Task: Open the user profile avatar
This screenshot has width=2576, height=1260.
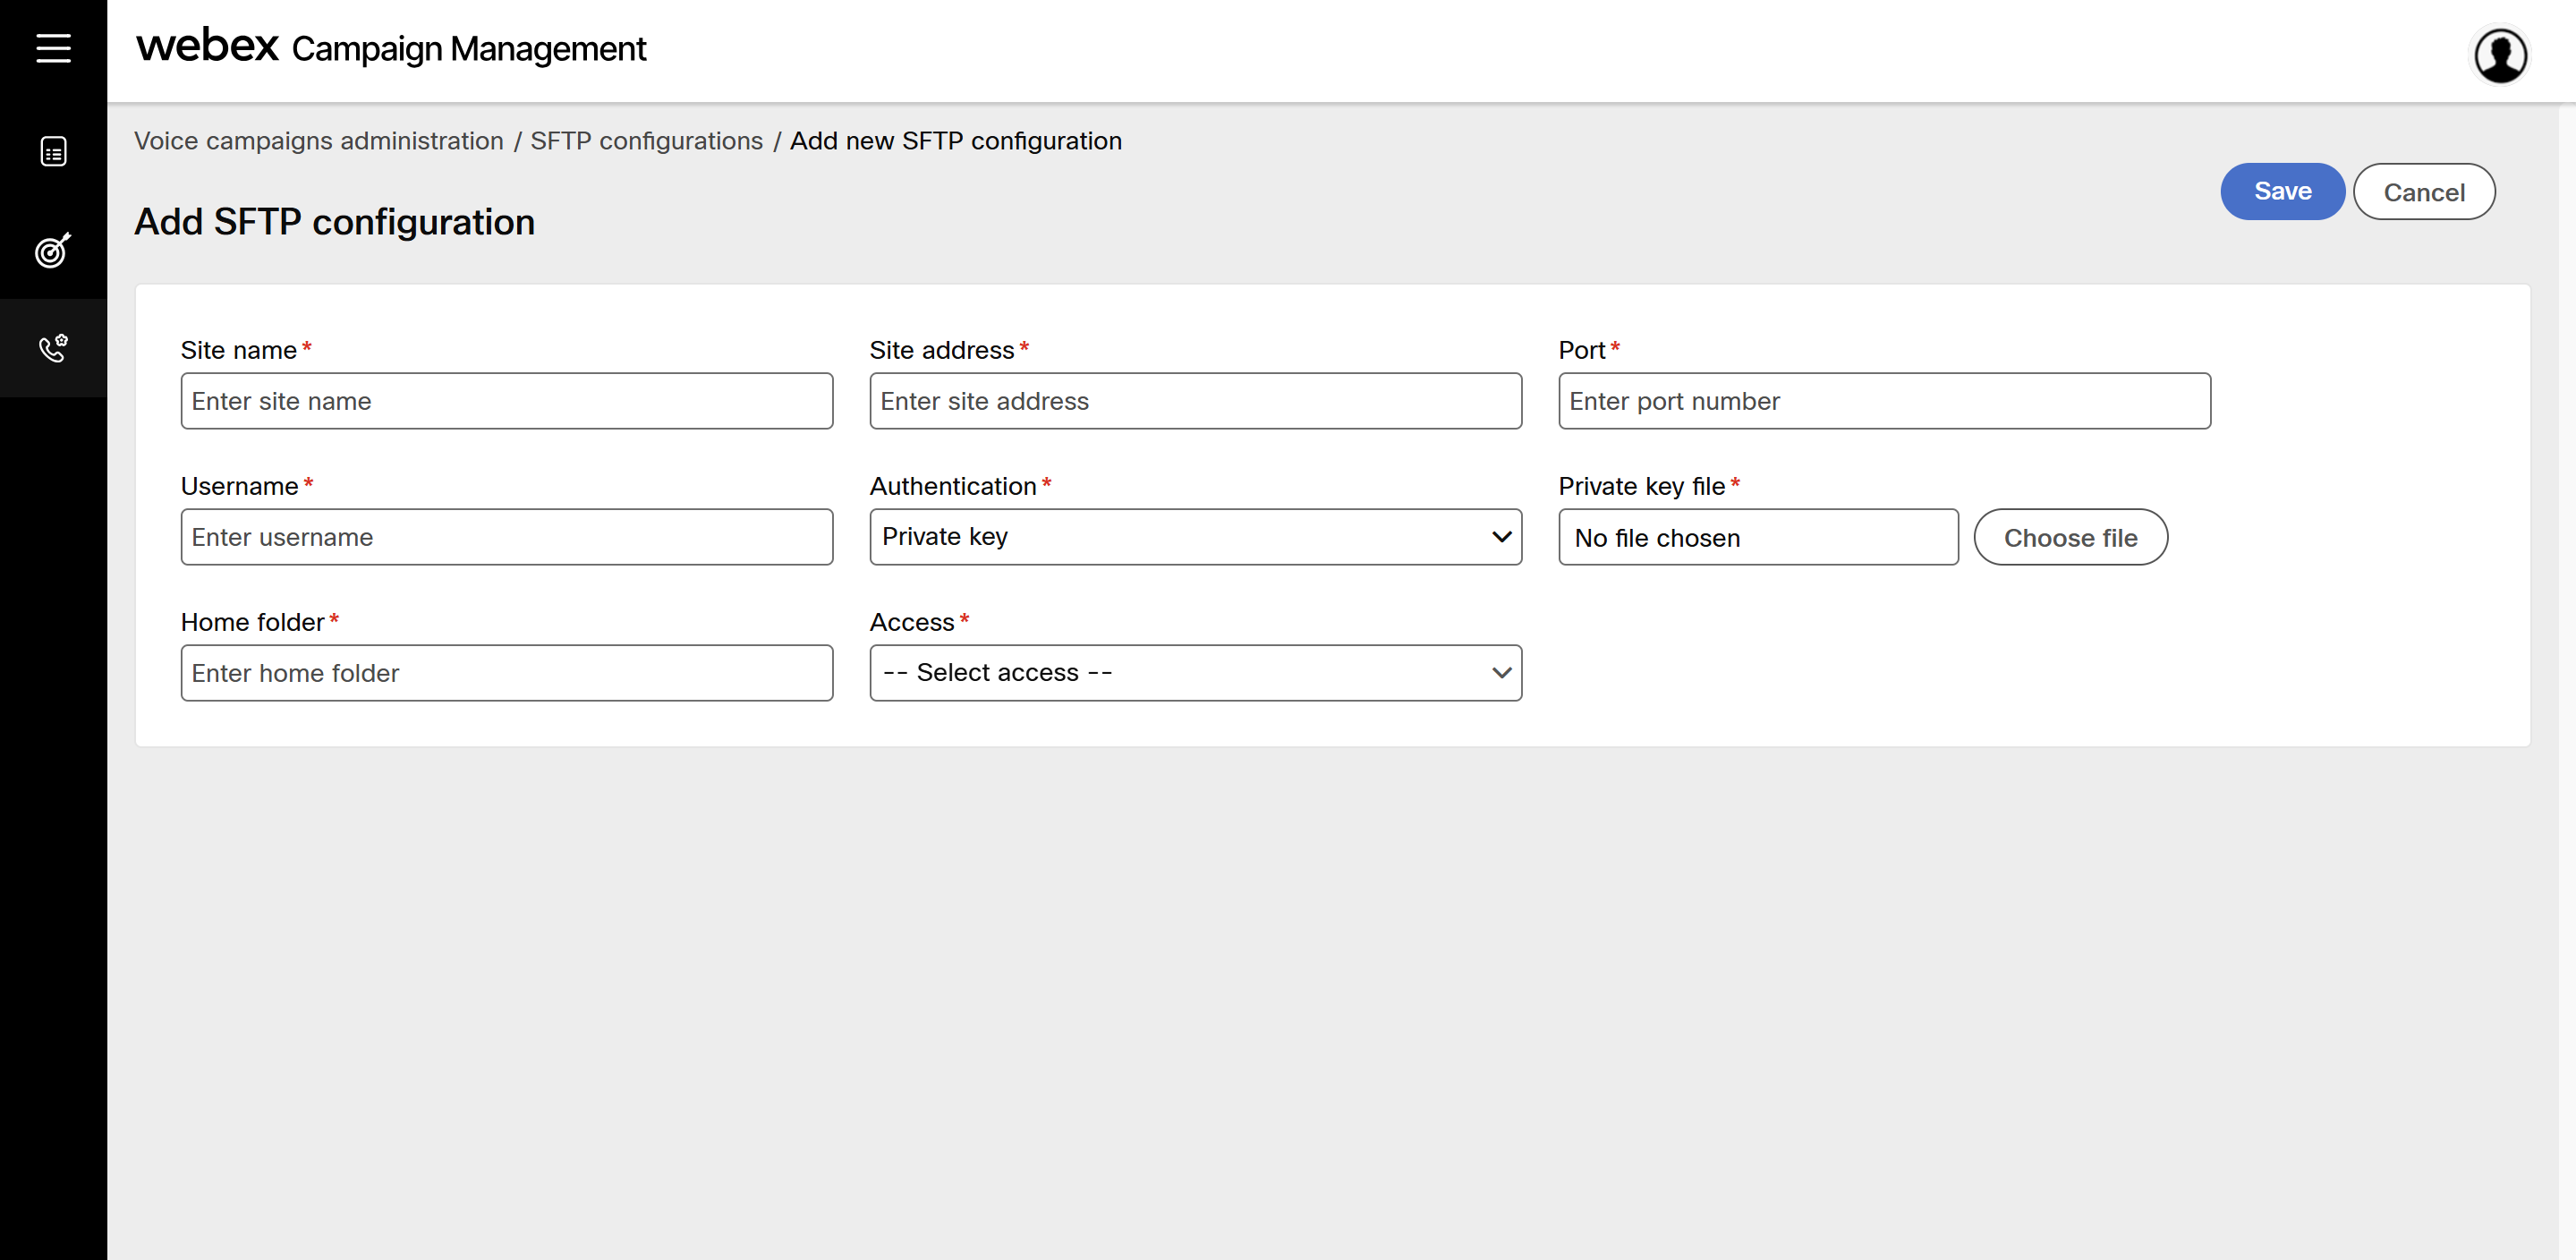Action: pyautogui.click(x=2500, y=55)
